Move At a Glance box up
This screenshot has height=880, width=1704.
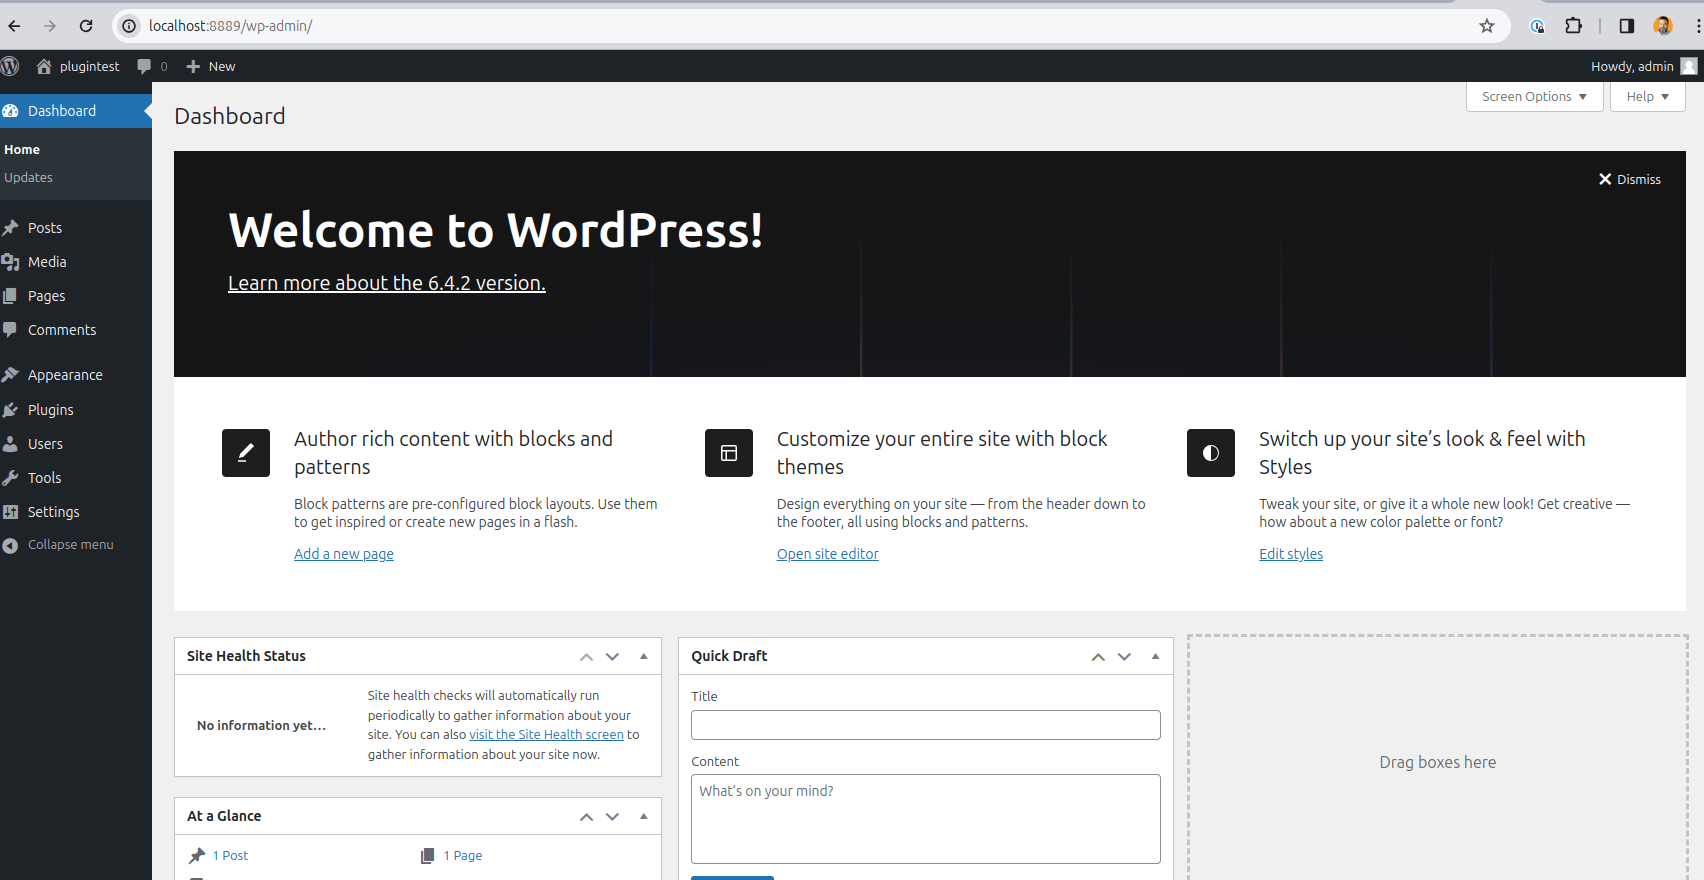pos(586,817)
